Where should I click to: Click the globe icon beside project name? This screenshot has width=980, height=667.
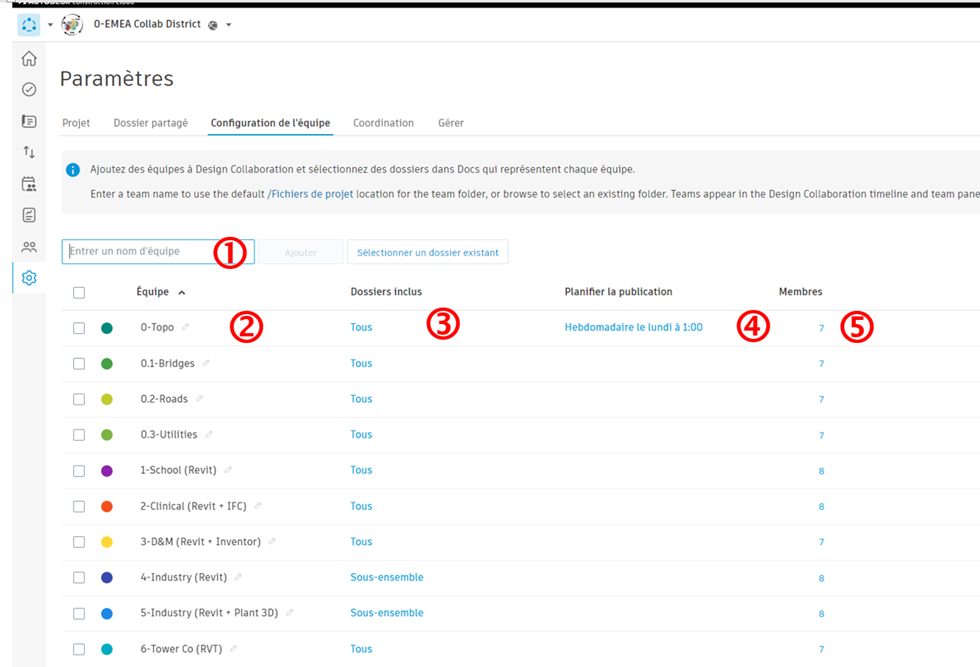[x=213, y=25]
